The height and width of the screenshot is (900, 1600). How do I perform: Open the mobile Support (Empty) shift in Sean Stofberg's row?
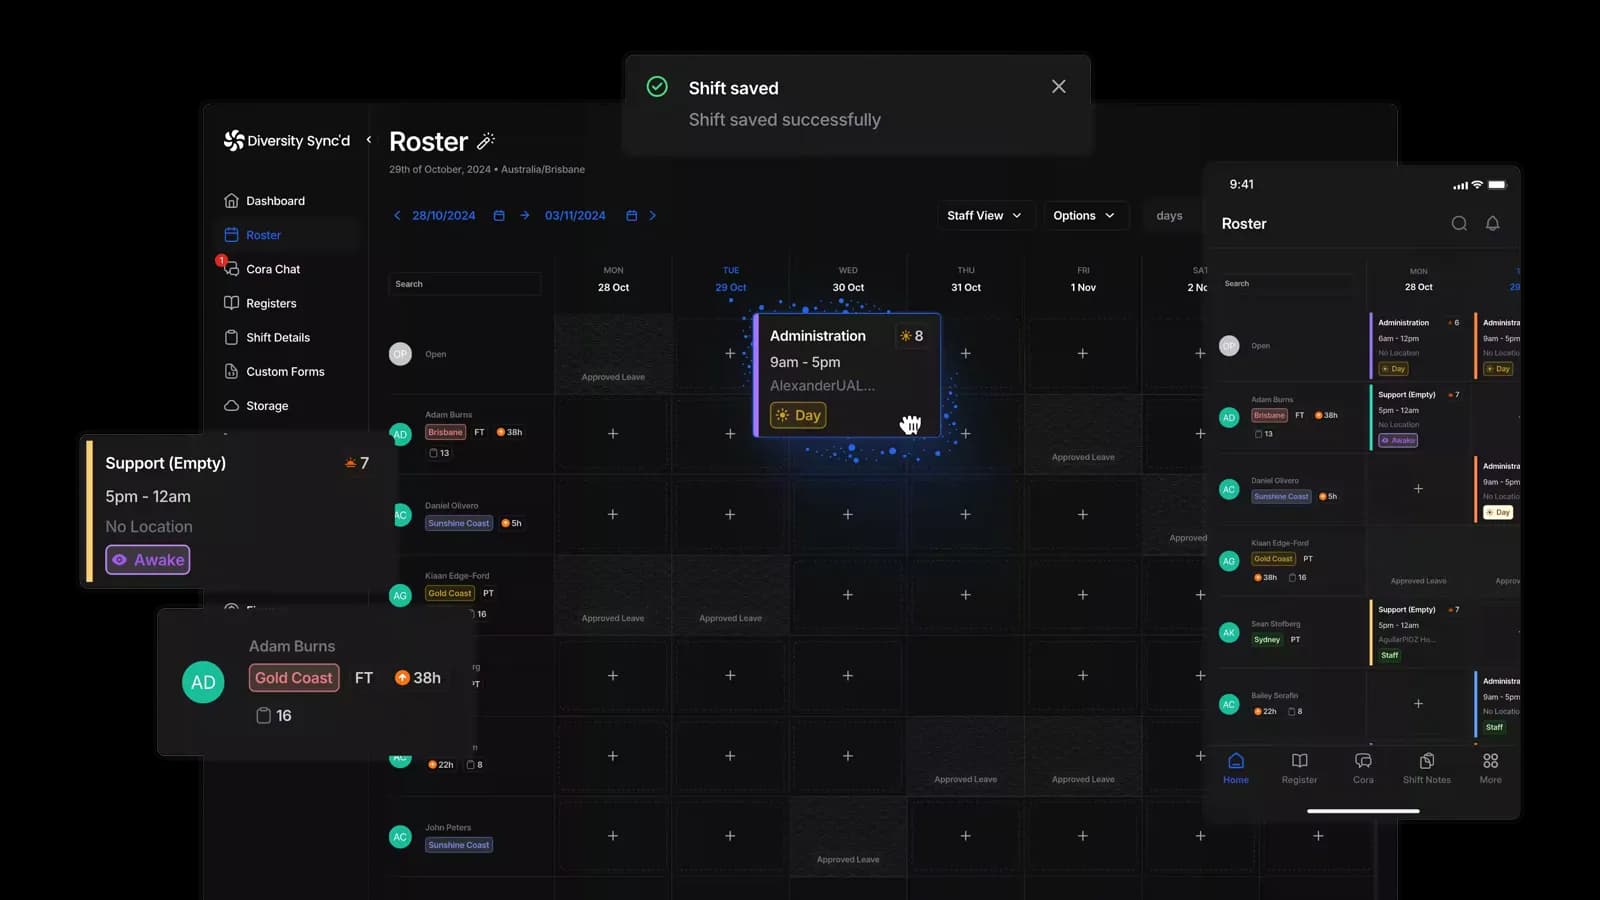click(1418, 632)
